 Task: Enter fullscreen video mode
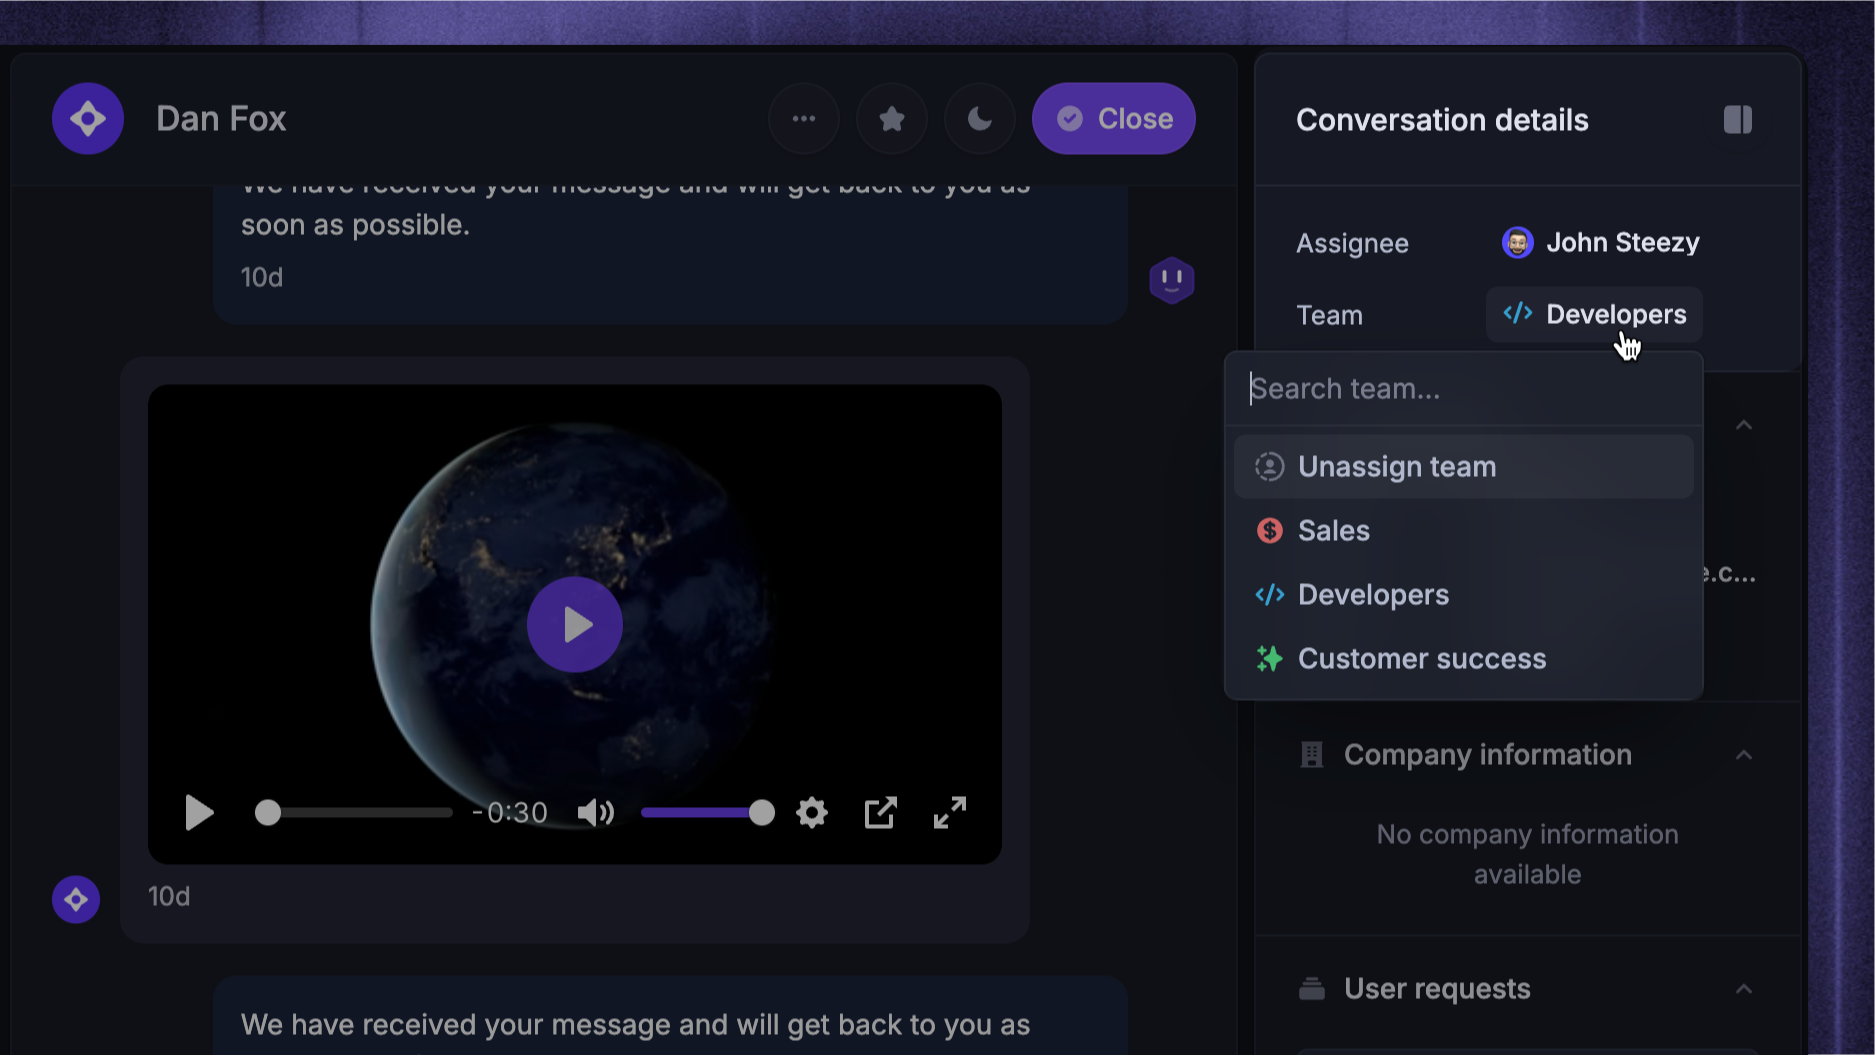coord(950,813)
